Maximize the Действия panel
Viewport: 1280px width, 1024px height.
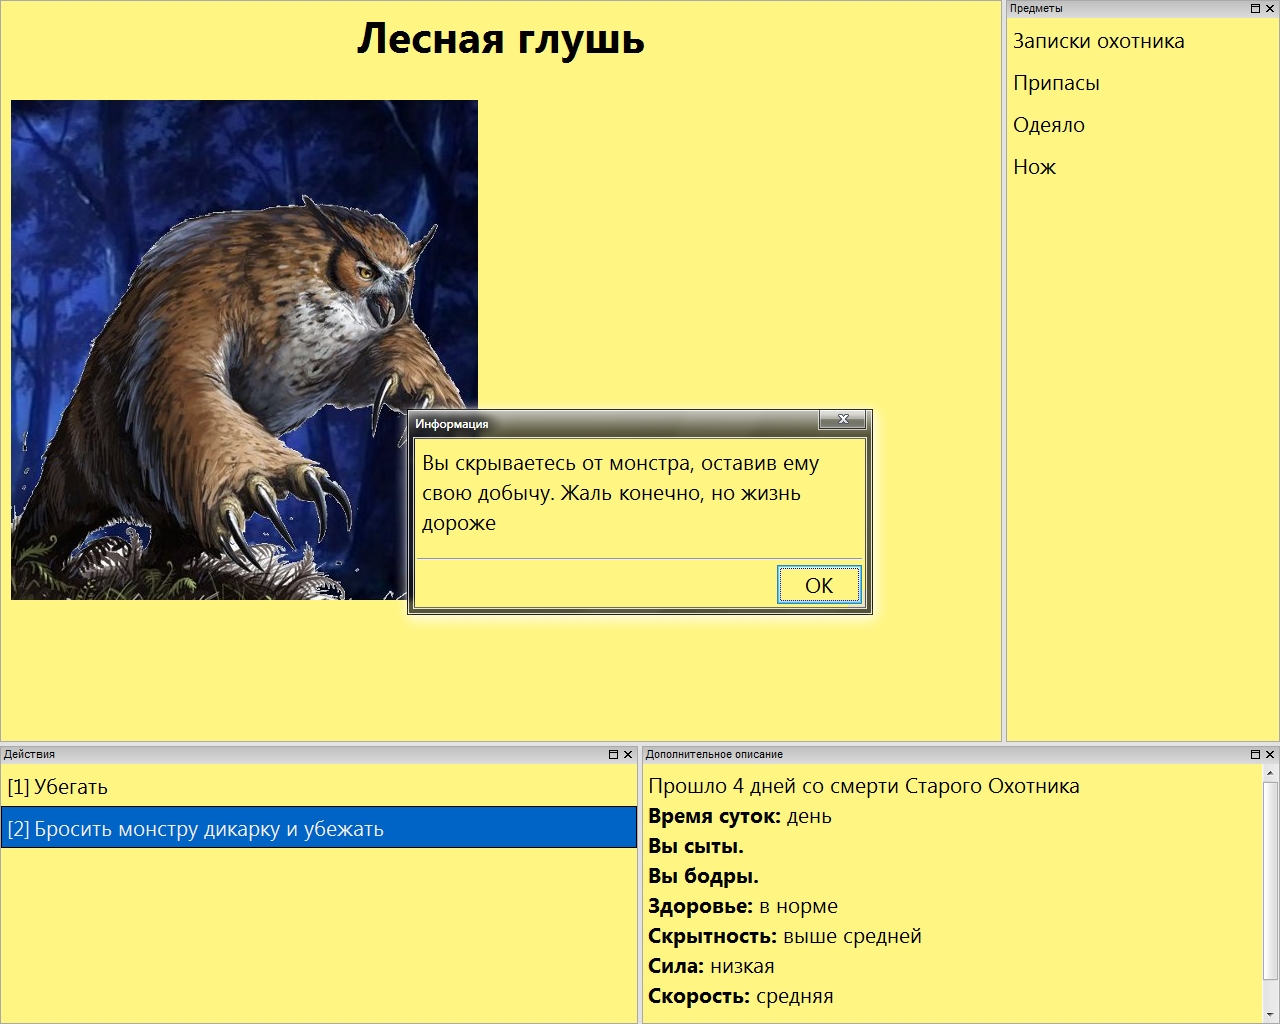(614, 755)
